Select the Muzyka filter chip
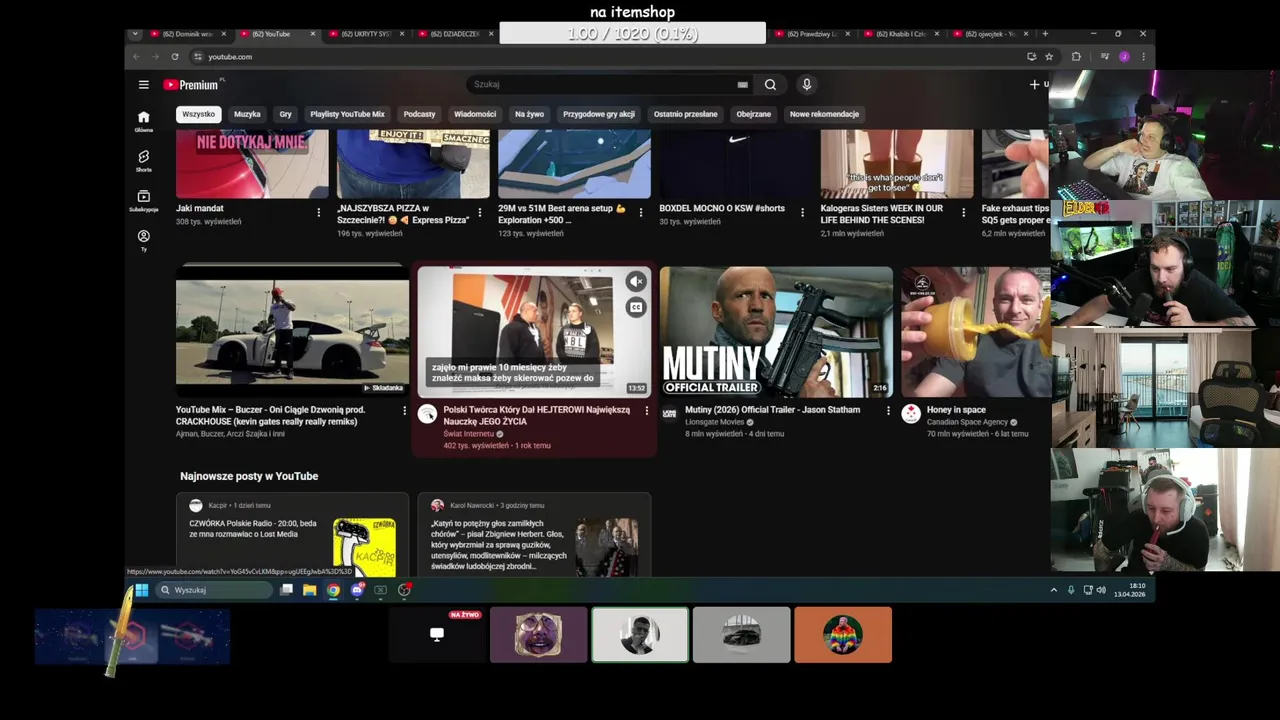The height and width of the screenshot is (720, 1280). click(247, 114)
